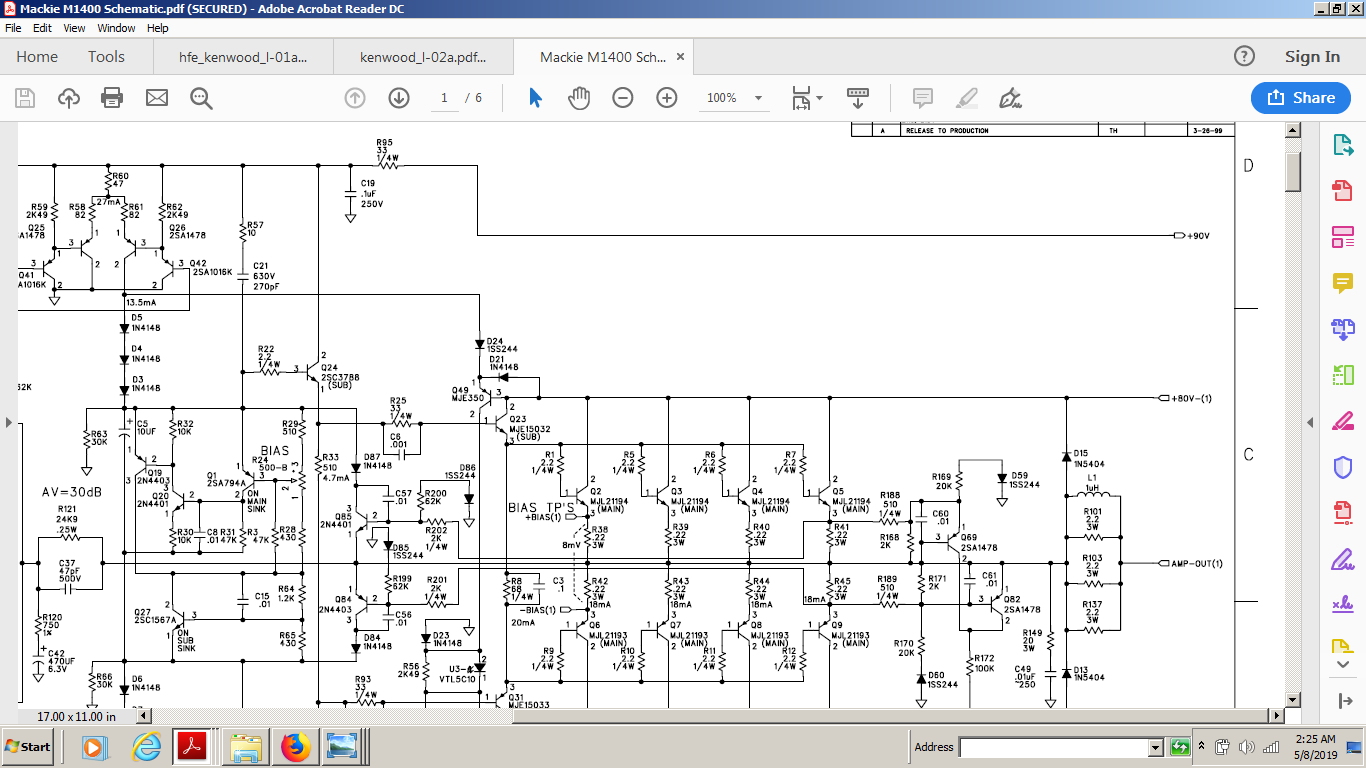1366x768 pixels.
Task: Click the page number input field
Action: click(444, 98)
